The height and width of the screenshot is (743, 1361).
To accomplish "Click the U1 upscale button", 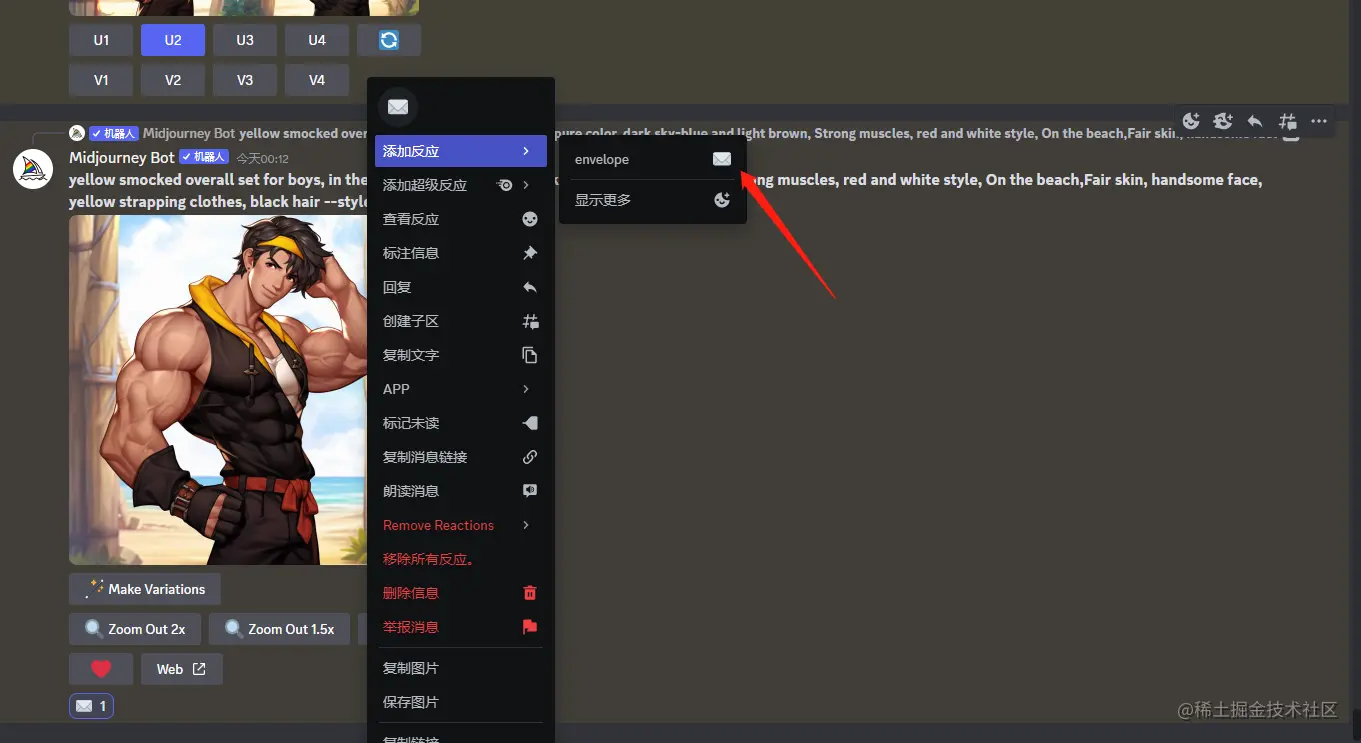I will pyautogui.click(x=101, y=40).
